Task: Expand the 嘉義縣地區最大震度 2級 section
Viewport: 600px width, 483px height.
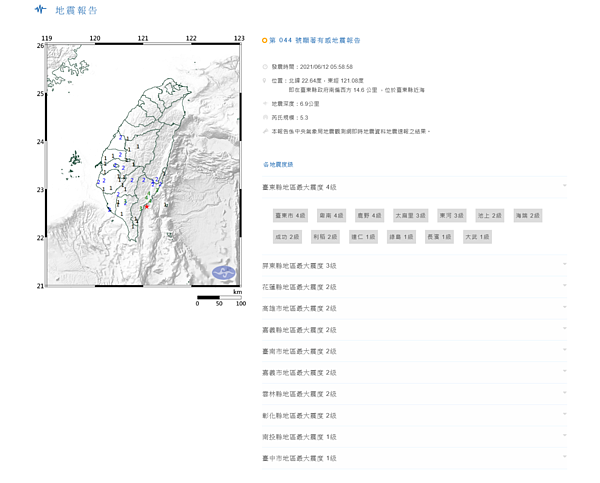Action: coord(414,330)
